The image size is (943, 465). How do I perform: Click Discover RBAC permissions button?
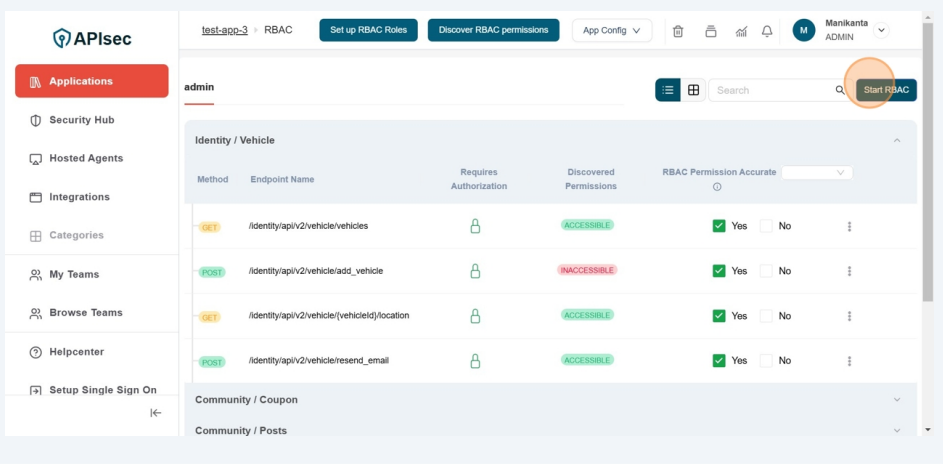tap(493, 30)
